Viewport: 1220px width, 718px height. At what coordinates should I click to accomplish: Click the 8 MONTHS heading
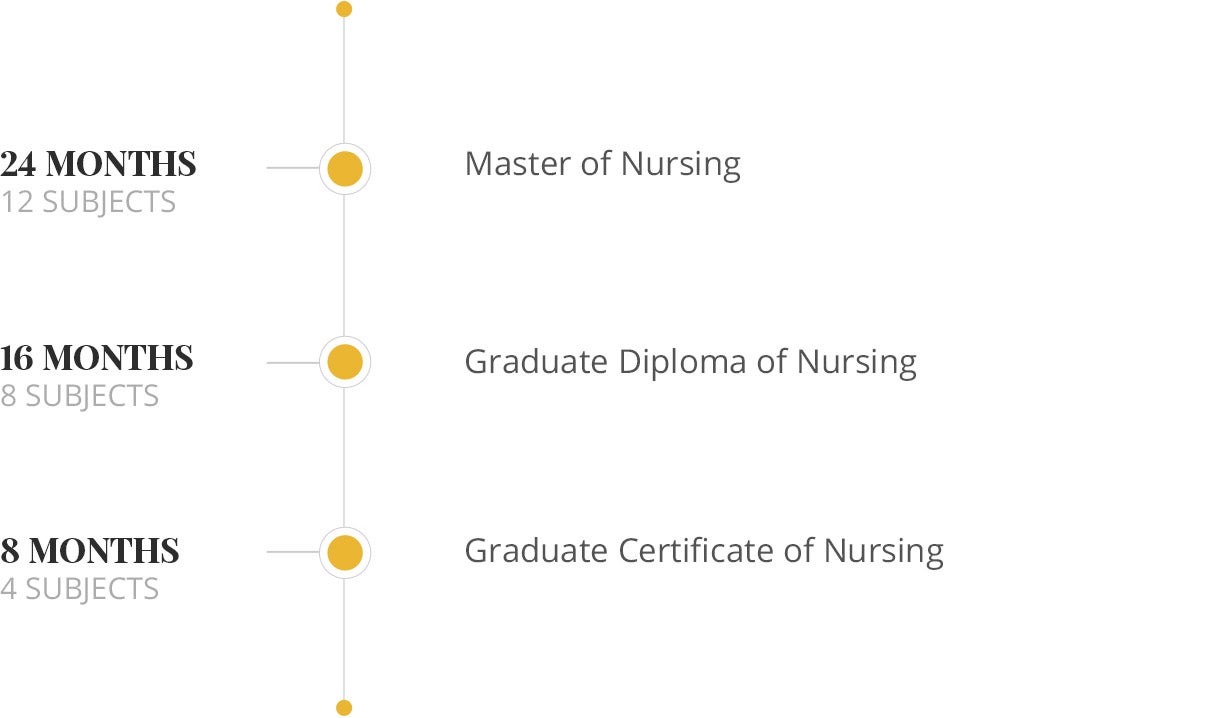tap(90, 551)
